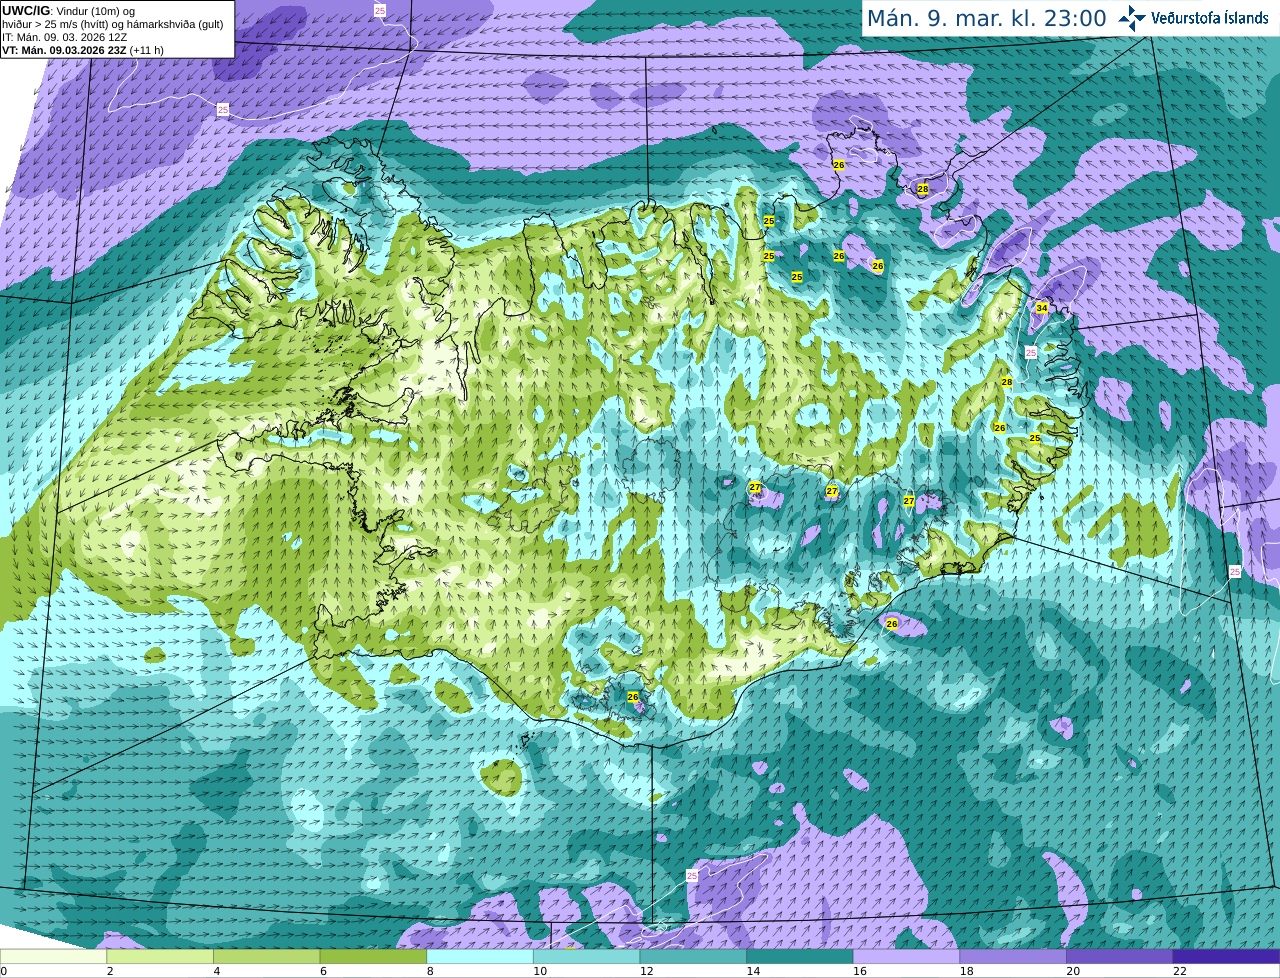Click the legend scale label '12'
This screenshot has width=1280, height=978.
click(x=647, y=971)
